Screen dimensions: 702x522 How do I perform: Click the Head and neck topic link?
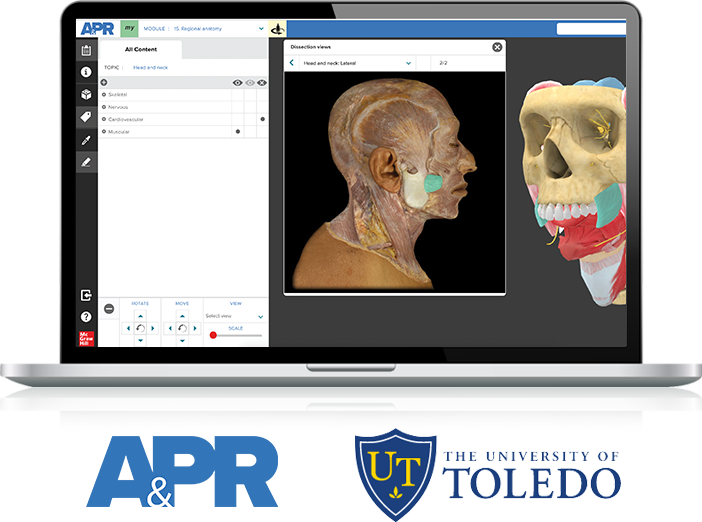[150, 68]
